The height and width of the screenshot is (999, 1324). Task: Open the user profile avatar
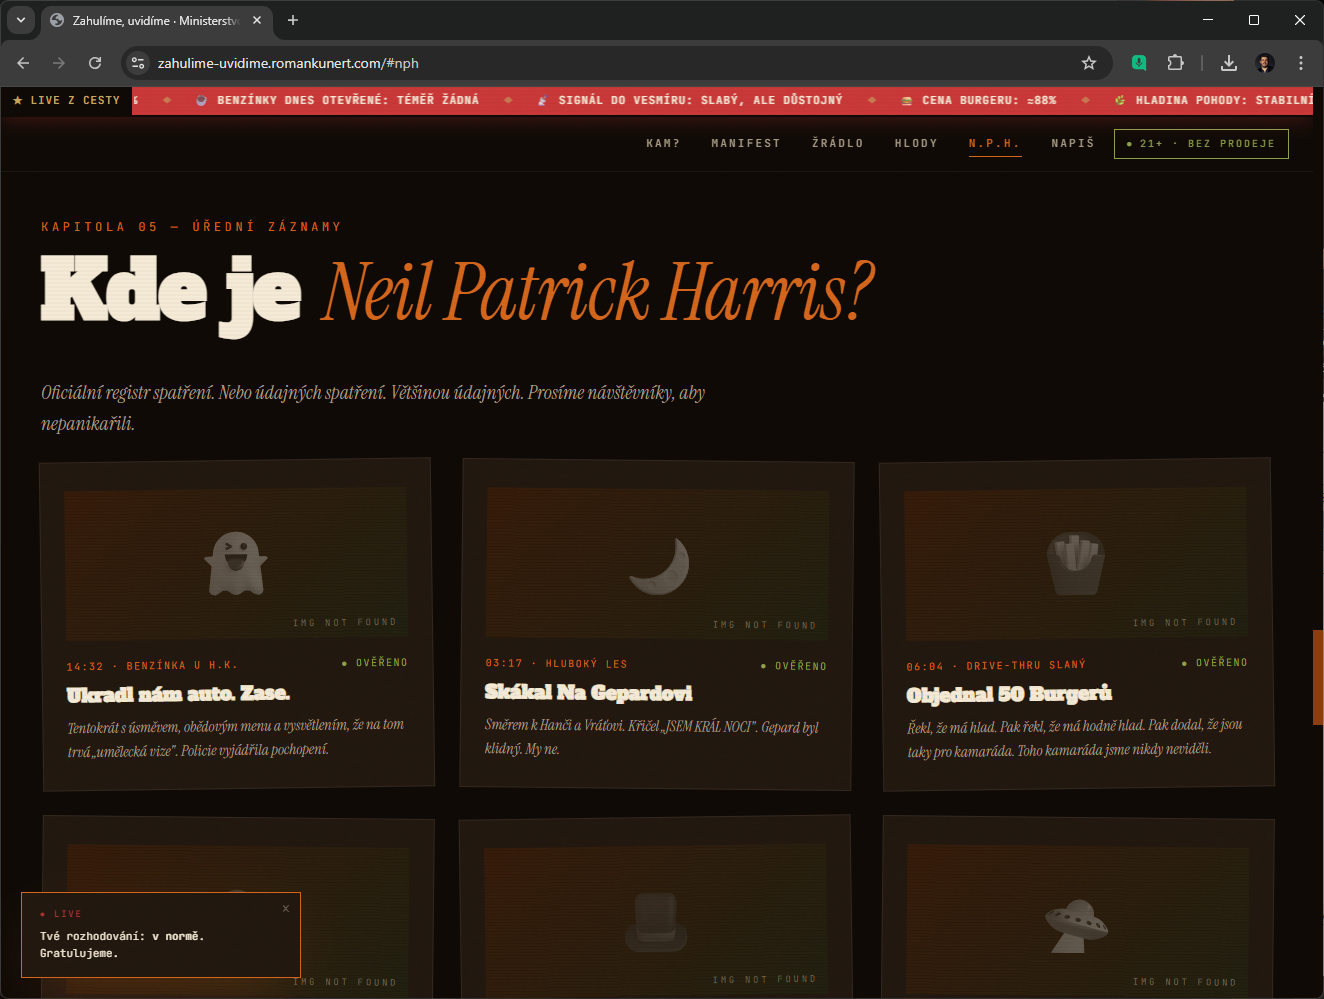pos(1265,63)
